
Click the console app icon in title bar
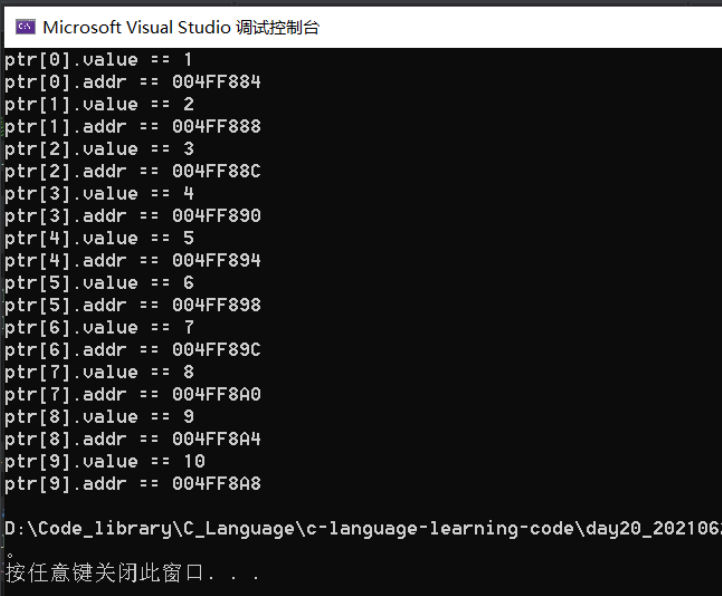tap(25, 27)
